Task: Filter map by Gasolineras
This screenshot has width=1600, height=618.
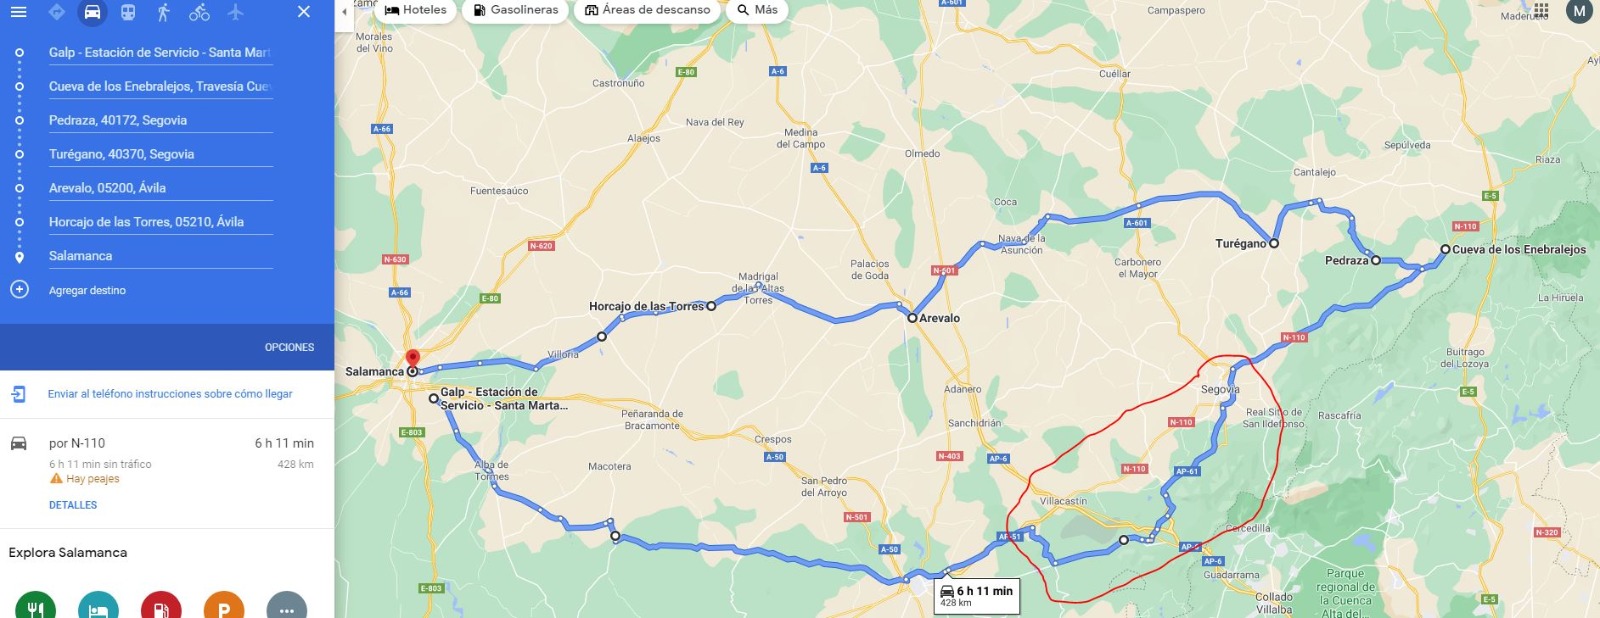Action: (x=516, y=10)
